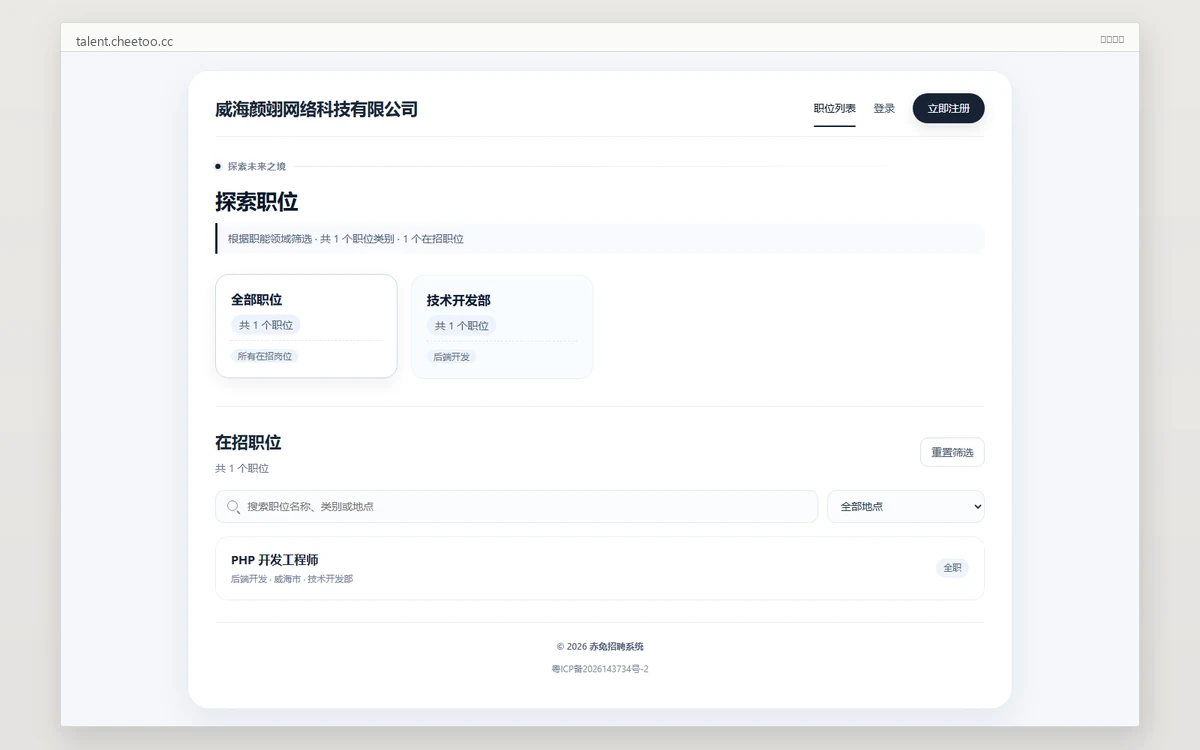Click the company name 威海颜翊网络科技有限公司
Screen dimensions: 1200x750
[317, 109]
